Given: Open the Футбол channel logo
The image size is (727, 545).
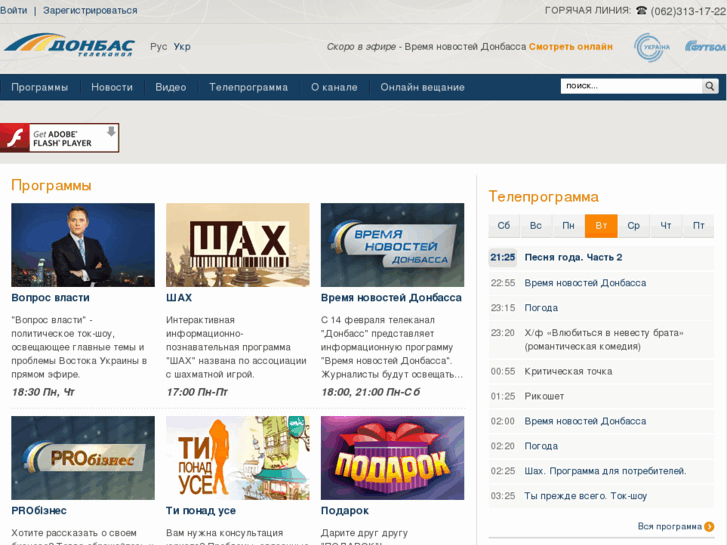Looking at the screenshot, I should [705, 46].
